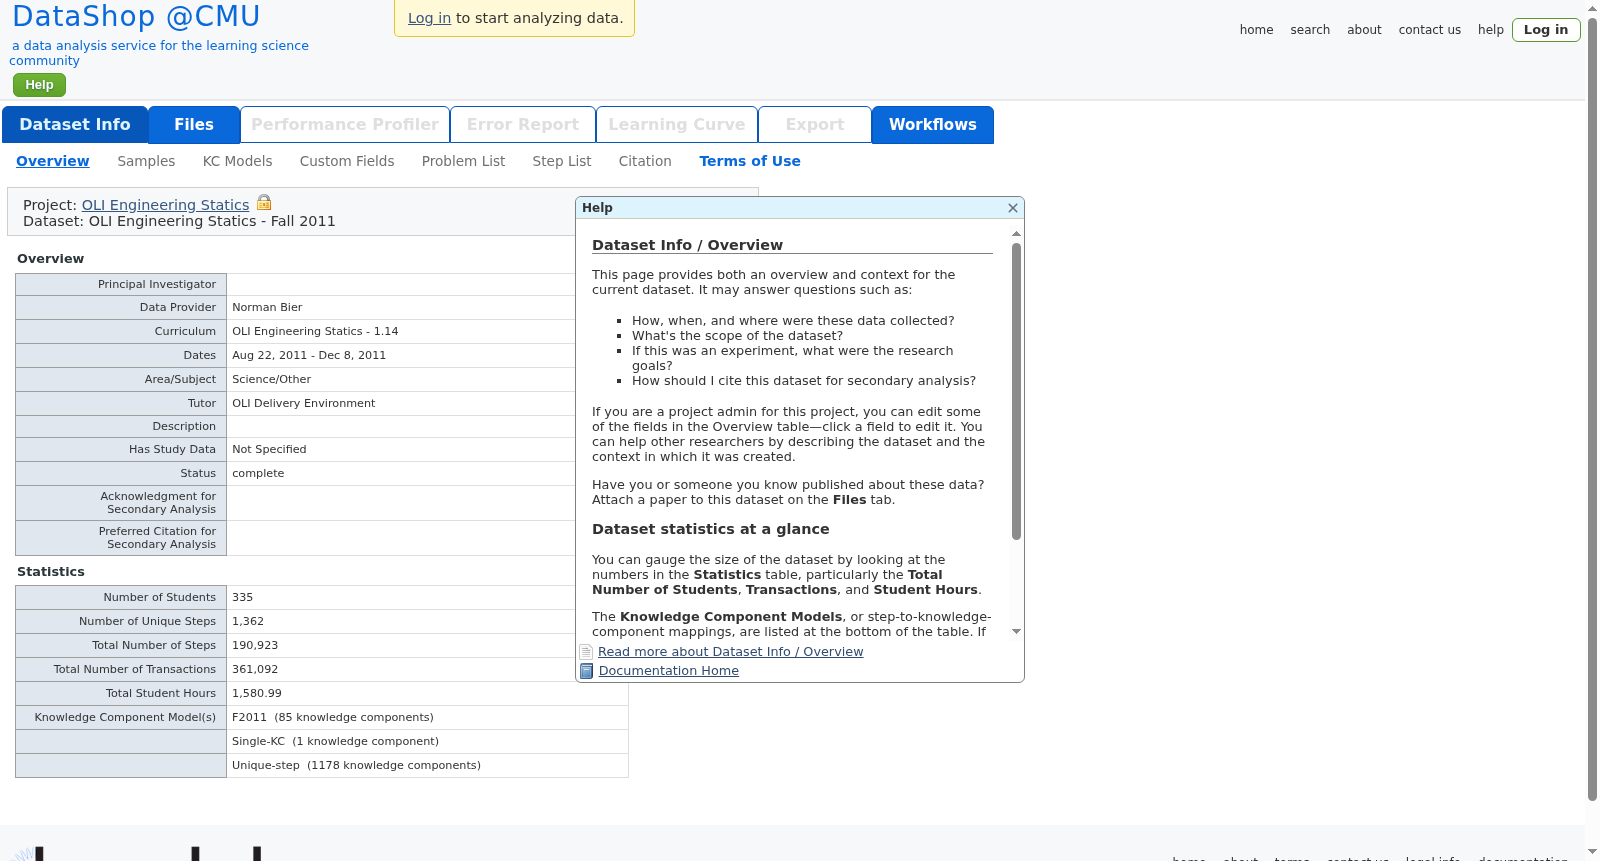Click Status value 'complete'
This screenshot has height=861, width=1600.
258,474
